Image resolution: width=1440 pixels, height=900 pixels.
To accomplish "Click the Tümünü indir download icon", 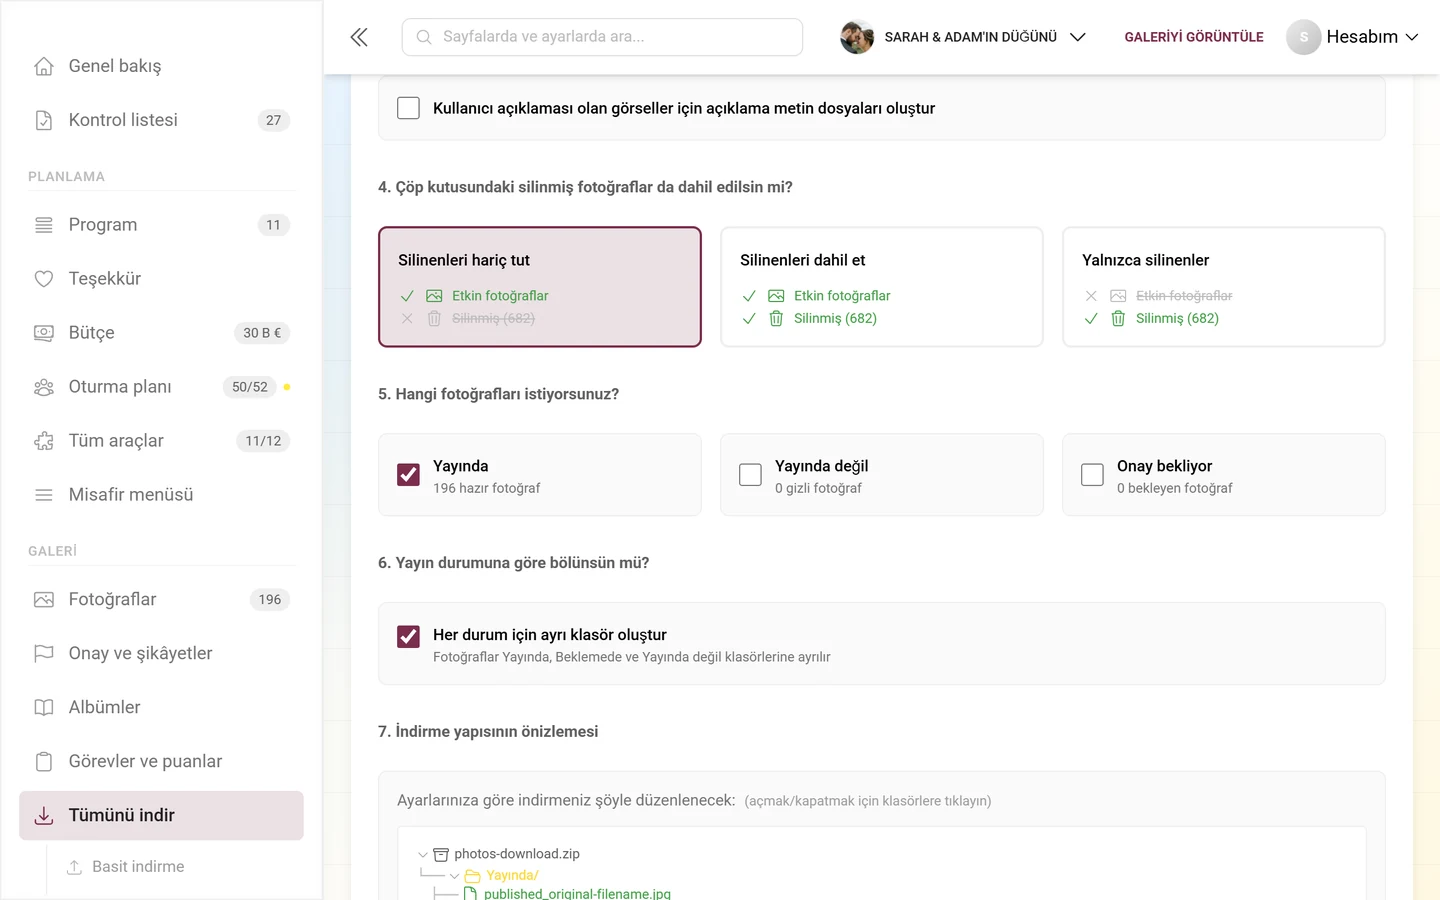I will pyautogui.click(x=44, y=816).
